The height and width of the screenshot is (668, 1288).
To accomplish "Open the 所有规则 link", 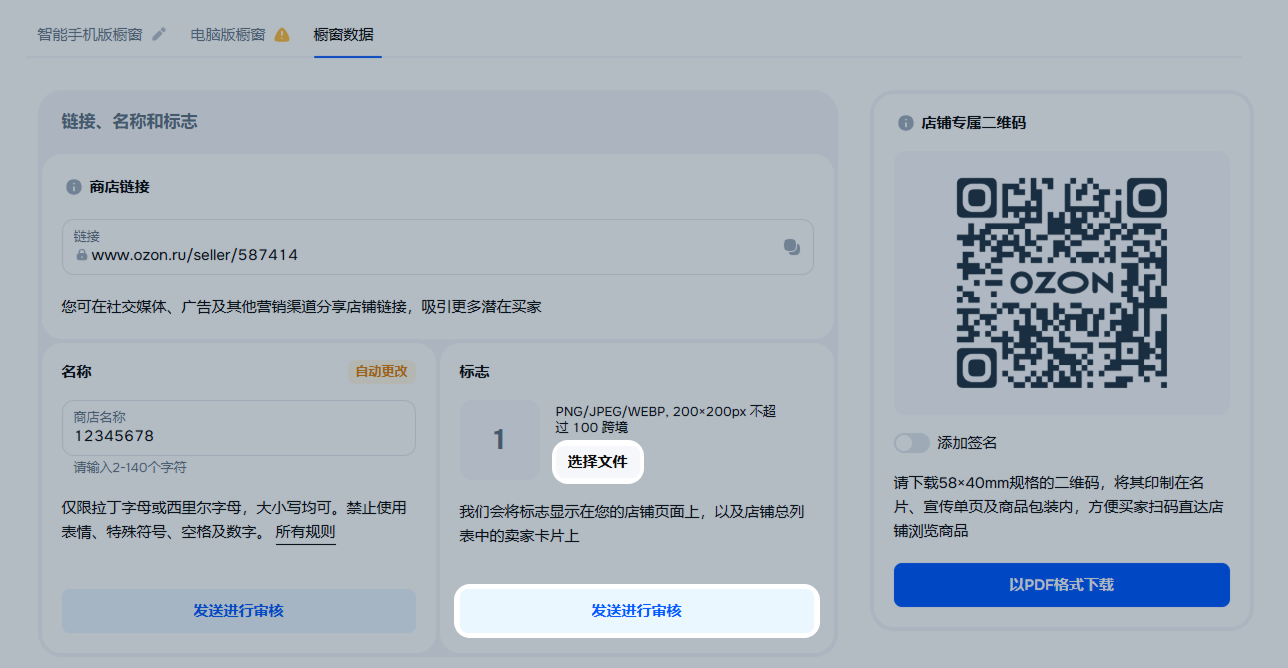I will (305, 531).
